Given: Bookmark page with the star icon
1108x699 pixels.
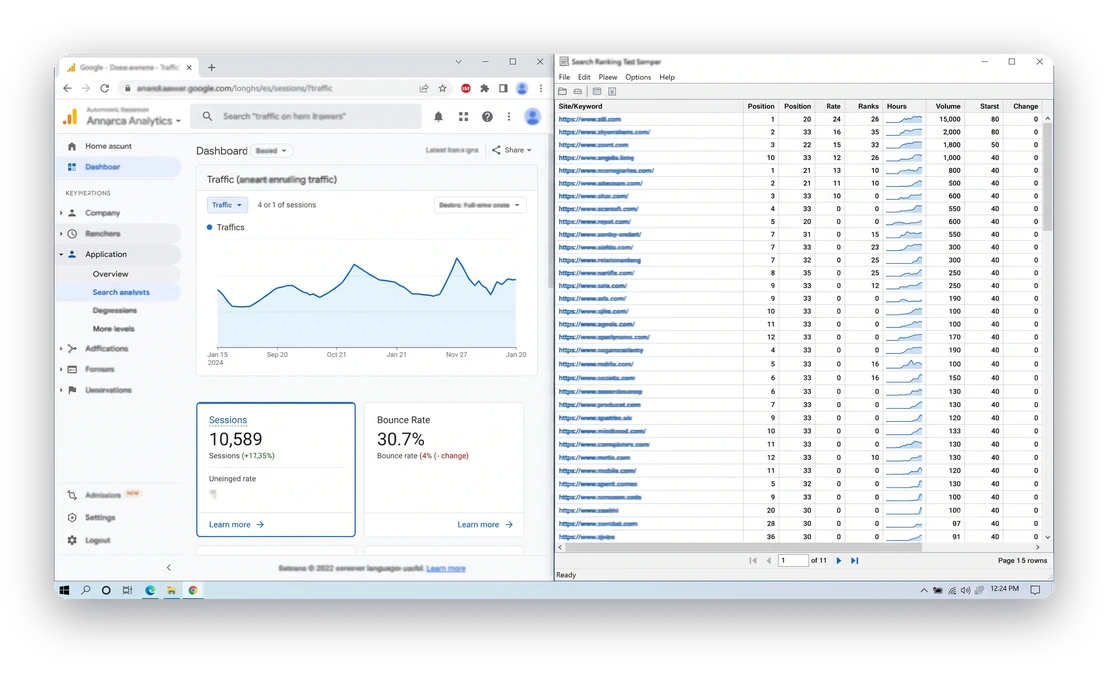Looking at the screenshot, I should pyautogui.click(x=442, y=88).
